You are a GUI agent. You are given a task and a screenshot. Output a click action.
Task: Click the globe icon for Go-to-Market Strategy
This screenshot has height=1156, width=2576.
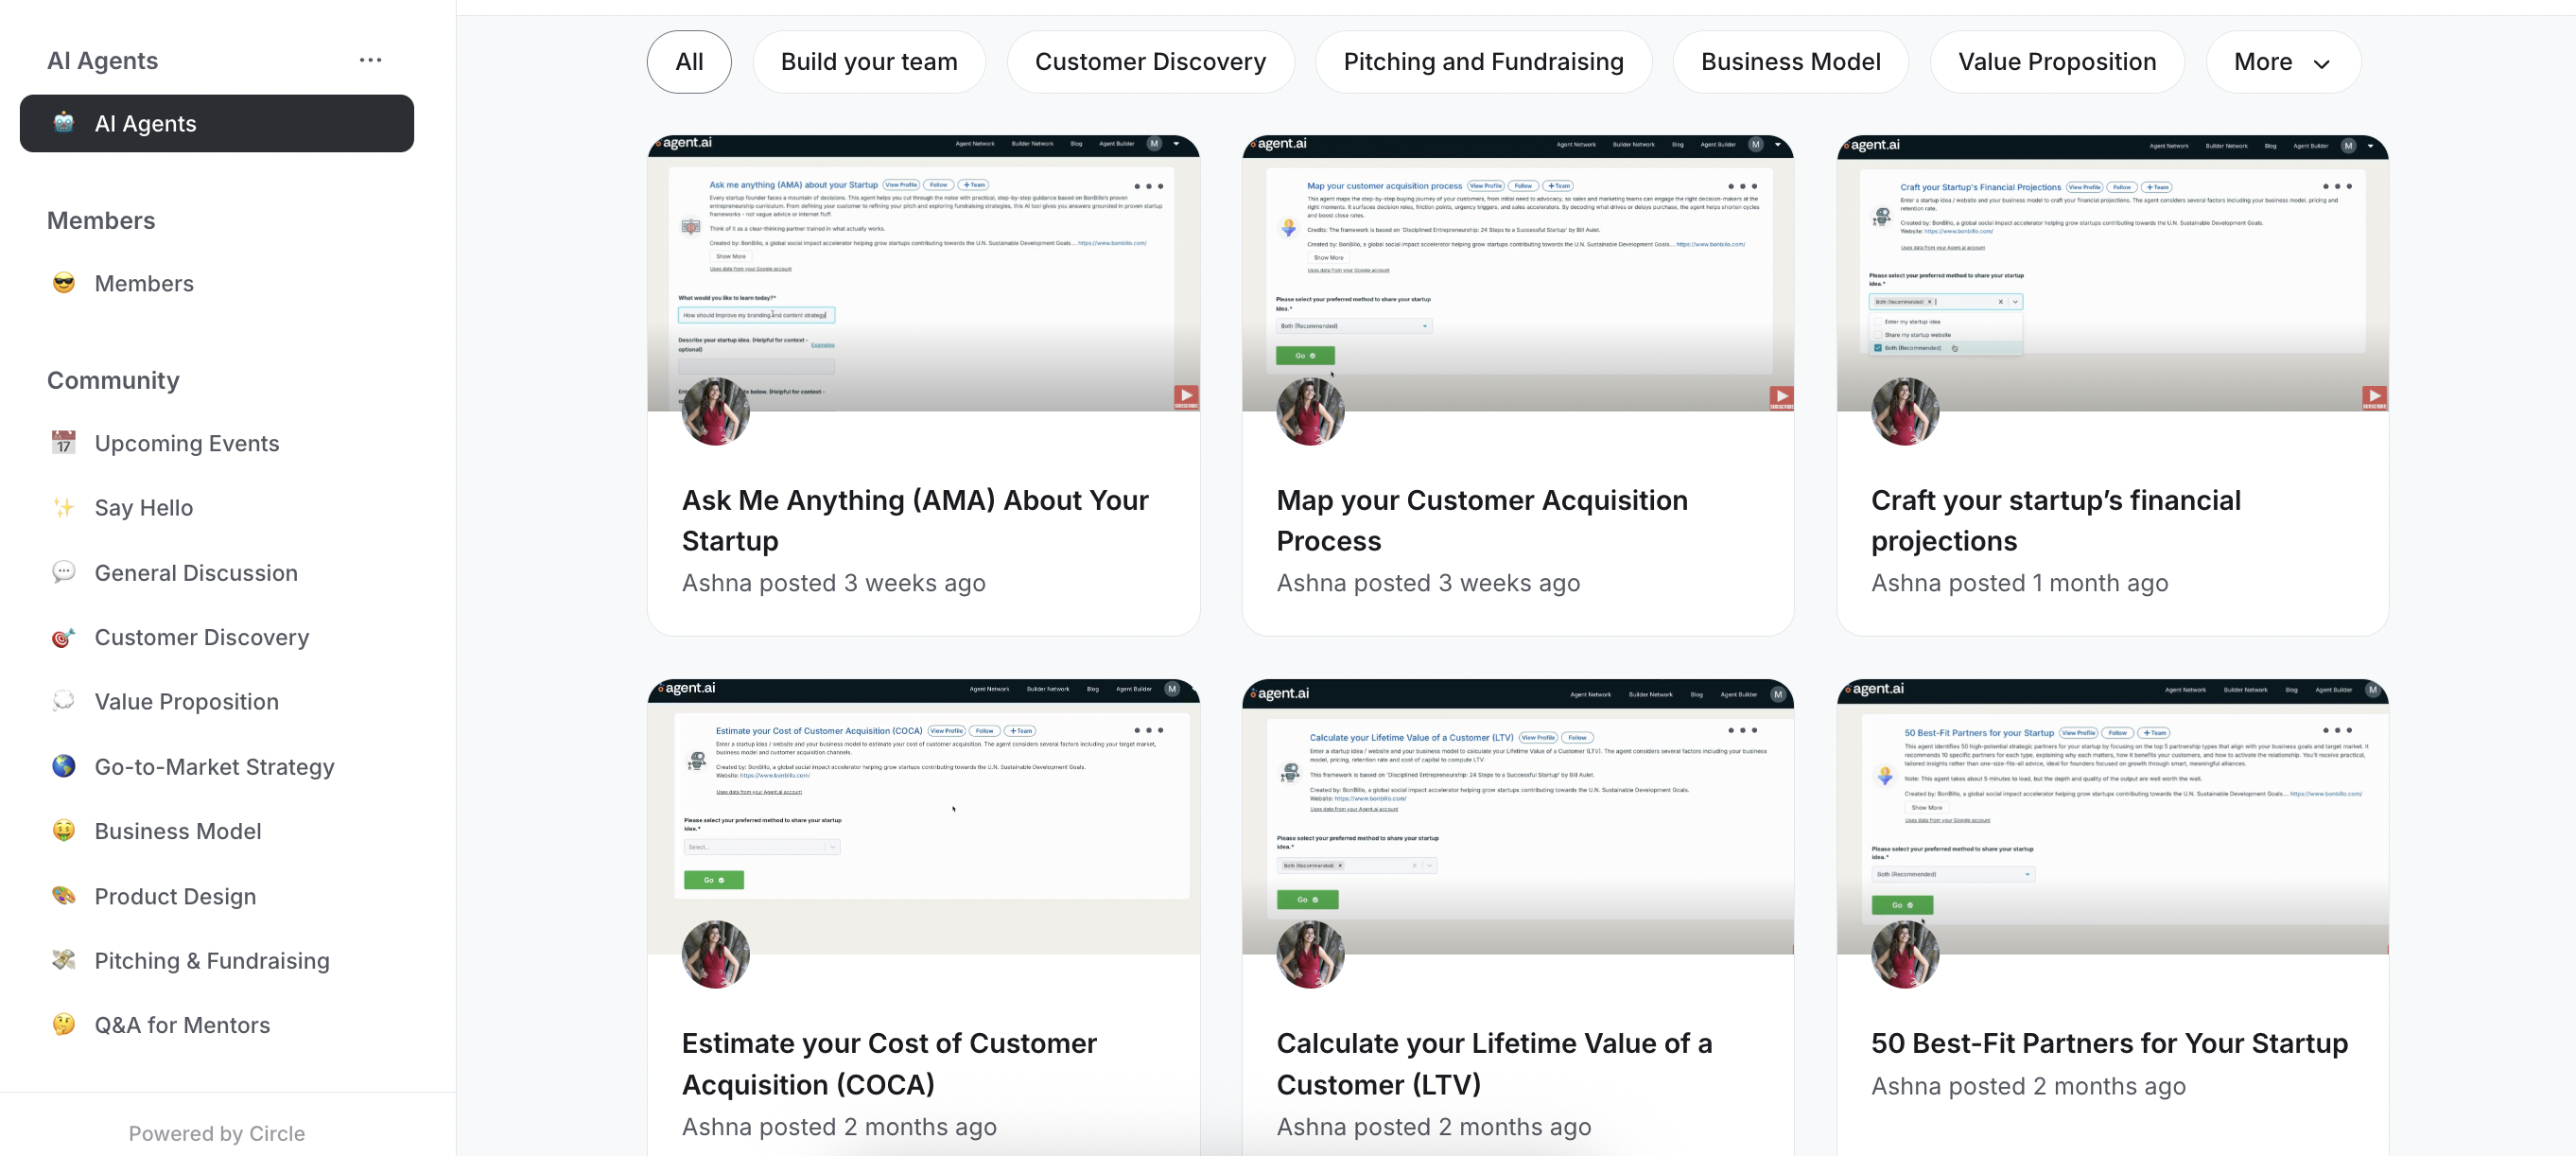pos(64,766)
